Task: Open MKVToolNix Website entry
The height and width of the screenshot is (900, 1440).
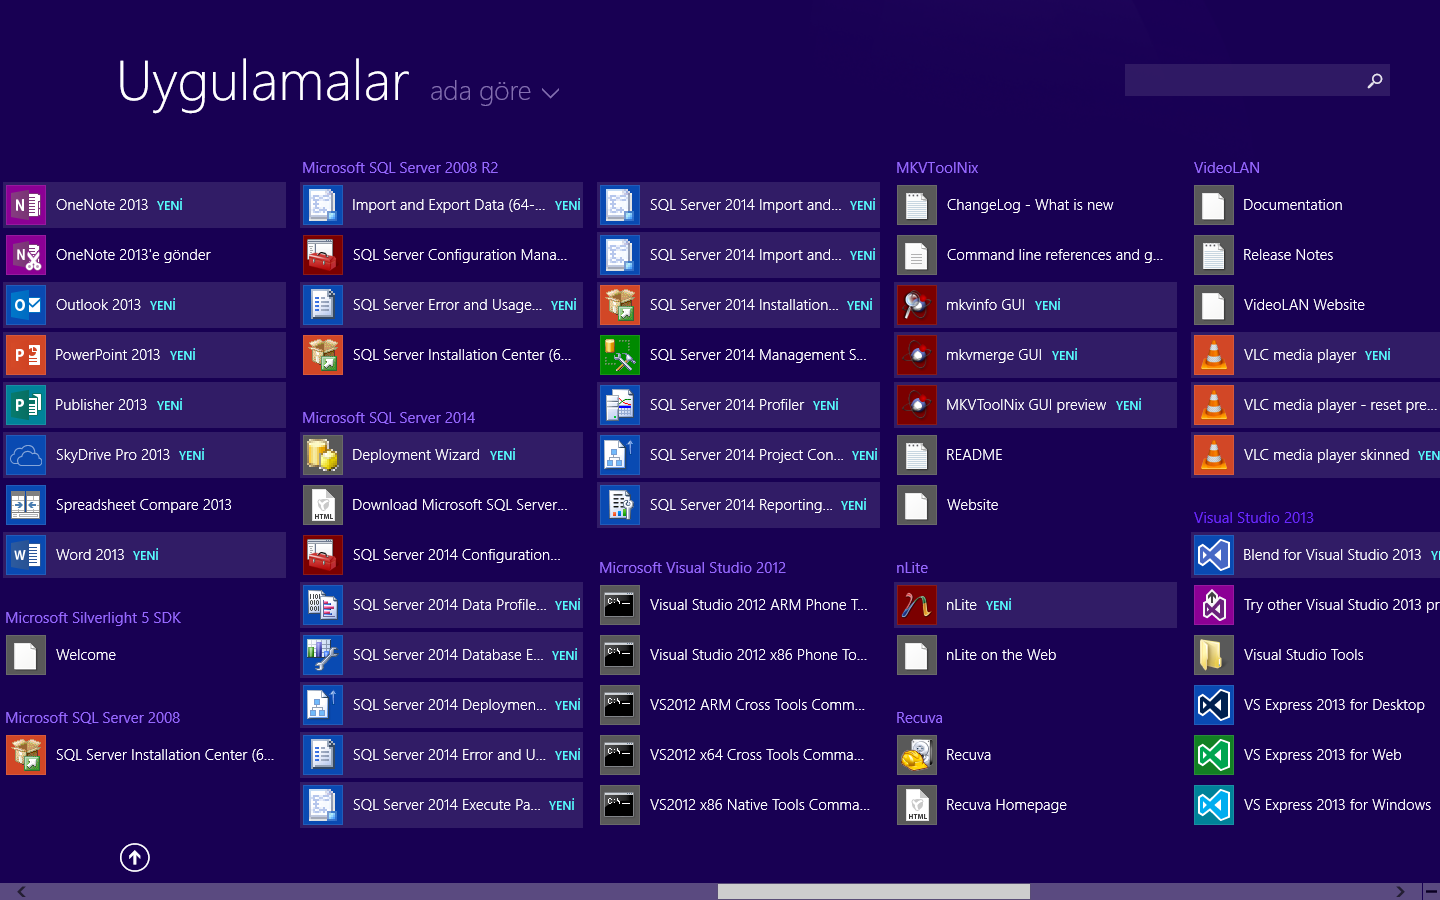Action: click(x=1036, y=505)
